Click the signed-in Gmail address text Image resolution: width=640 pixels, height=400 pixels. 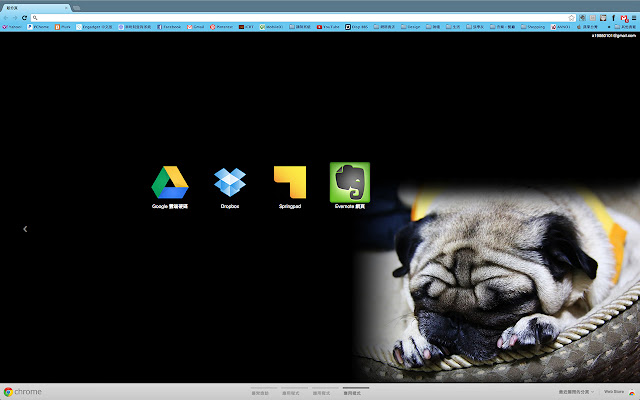[x=613, y=36]
